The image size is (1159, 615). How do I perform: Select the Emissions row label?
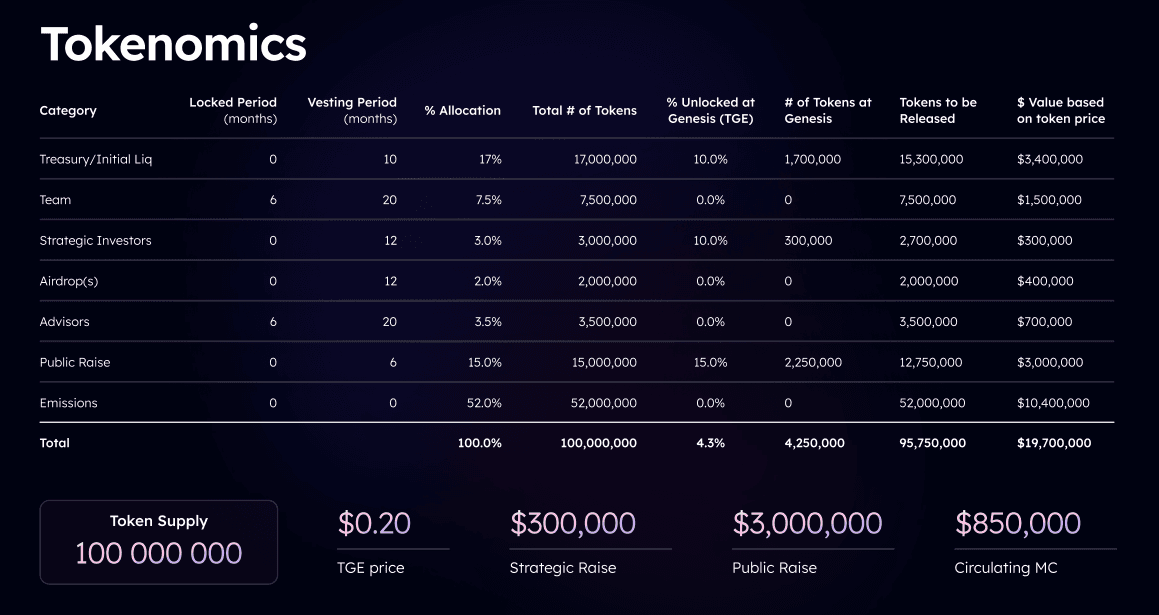(68, 403)
